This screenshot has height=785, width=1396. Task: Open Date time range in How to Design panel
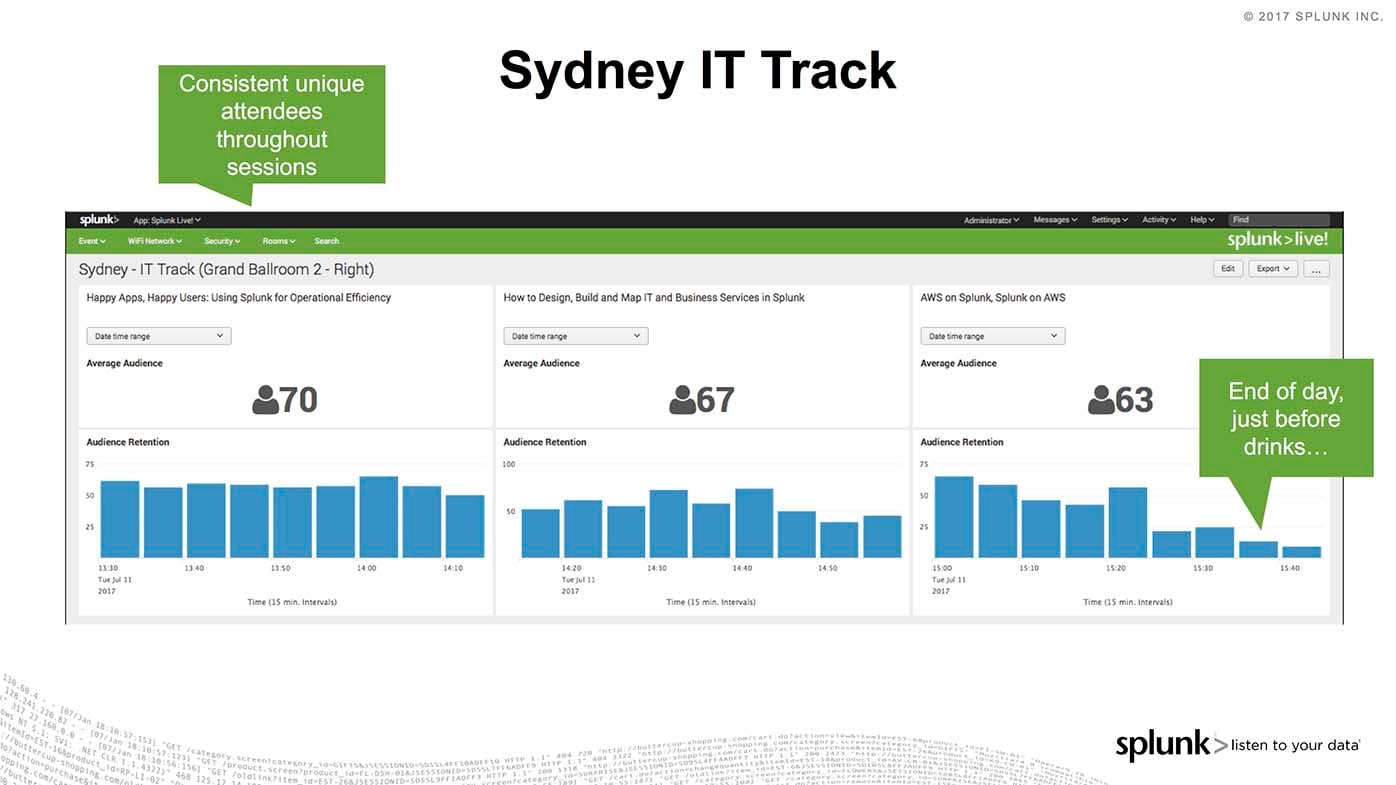pyautogui.click(x=575, y=336)
